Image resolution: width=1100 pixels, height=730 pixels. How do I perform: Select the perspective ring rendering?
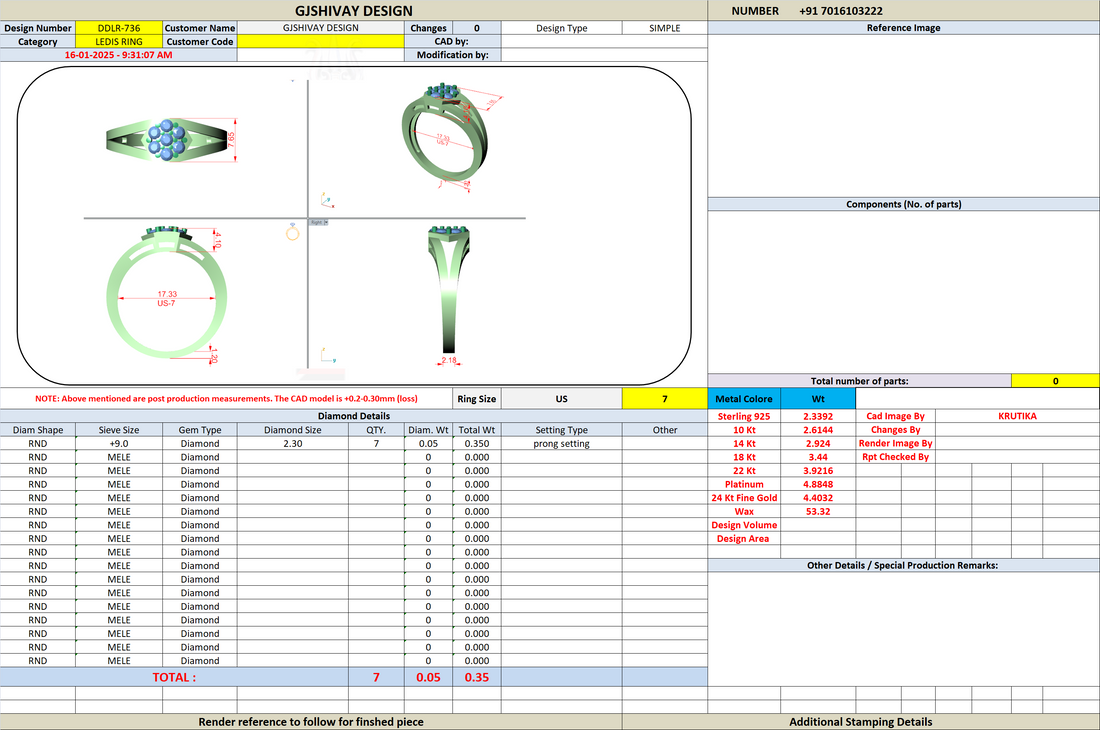449,137
